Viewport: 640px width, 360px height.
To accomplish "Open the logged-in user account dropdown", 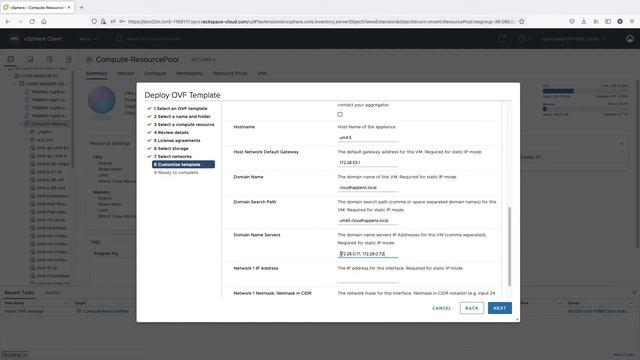I will point(574,39).
